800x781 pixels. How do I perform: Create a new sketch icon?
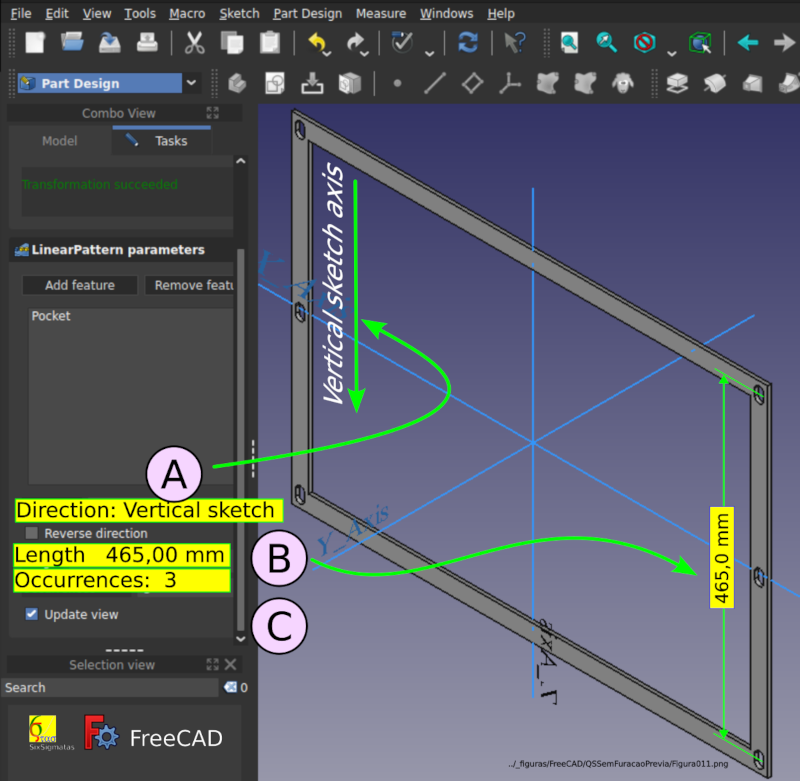(x=274, y=83)
